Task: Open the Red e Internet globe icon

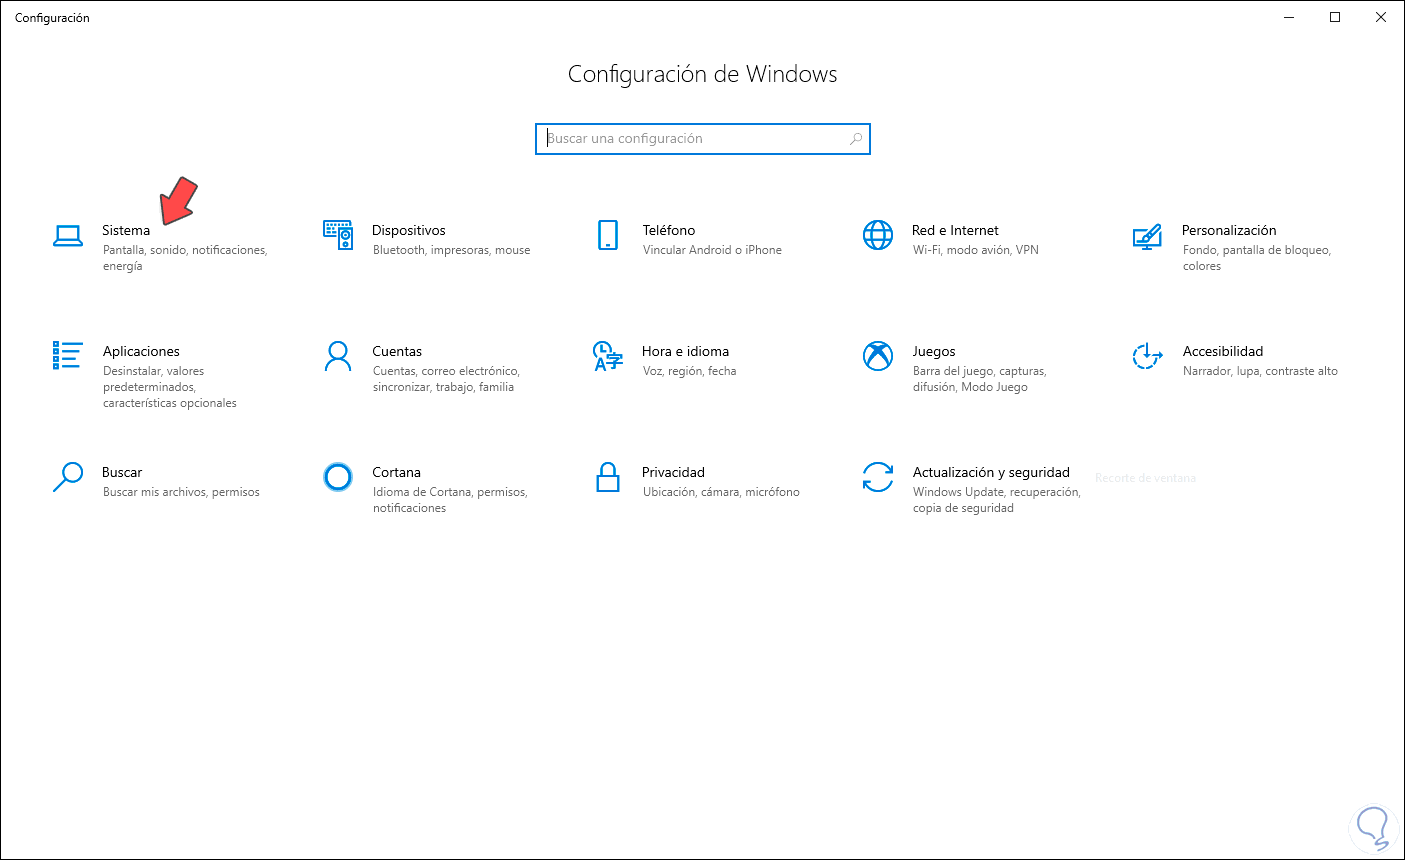Action: [x=878, y=235]
